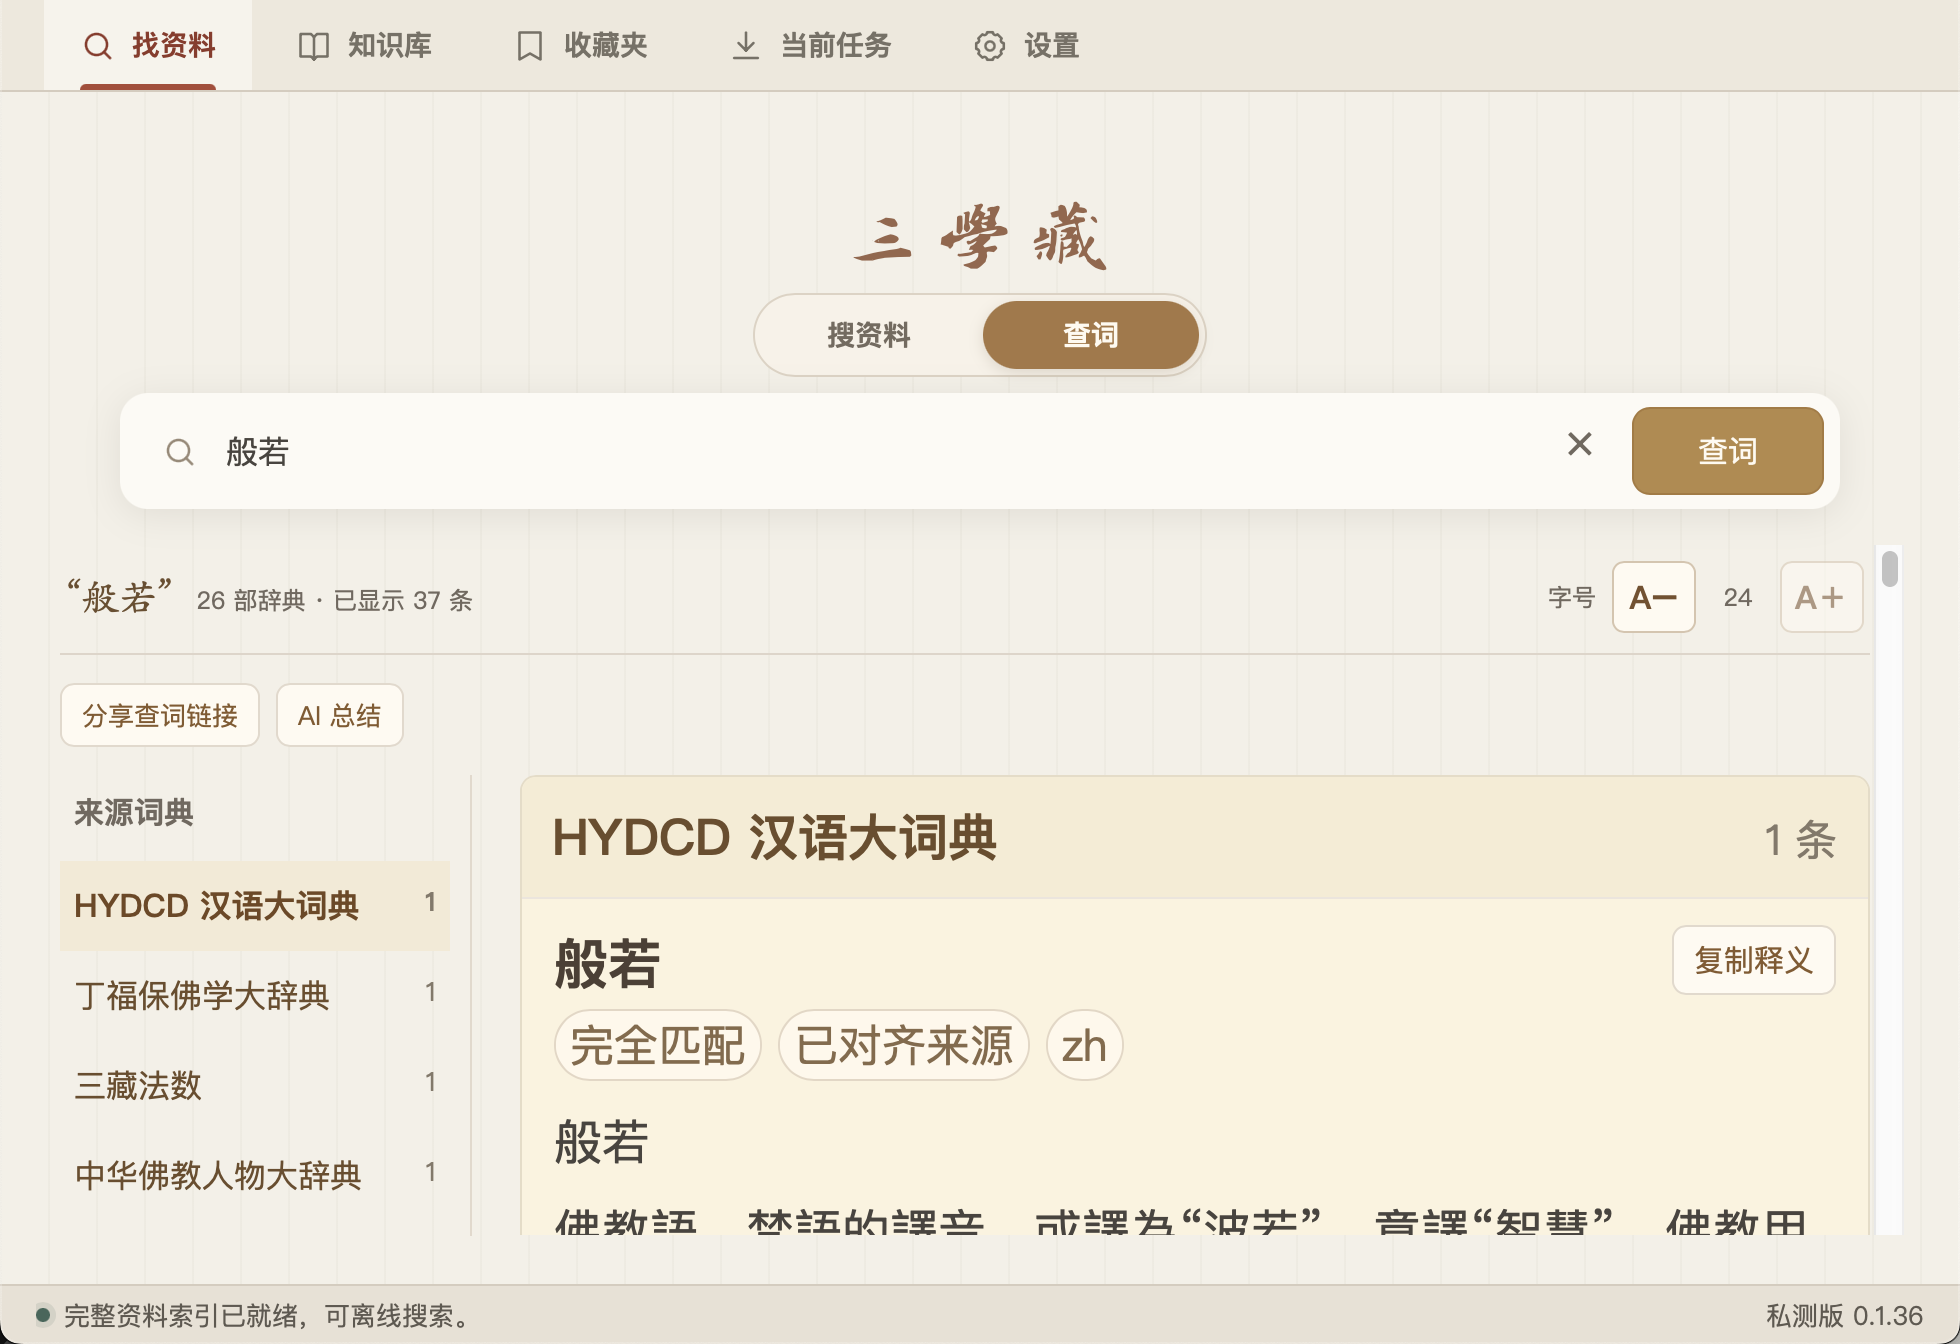The width and height of the screenshot is (1960, 1344).
Task: Open the 收藏夹 tab
Action: click(x=581, y=46)
